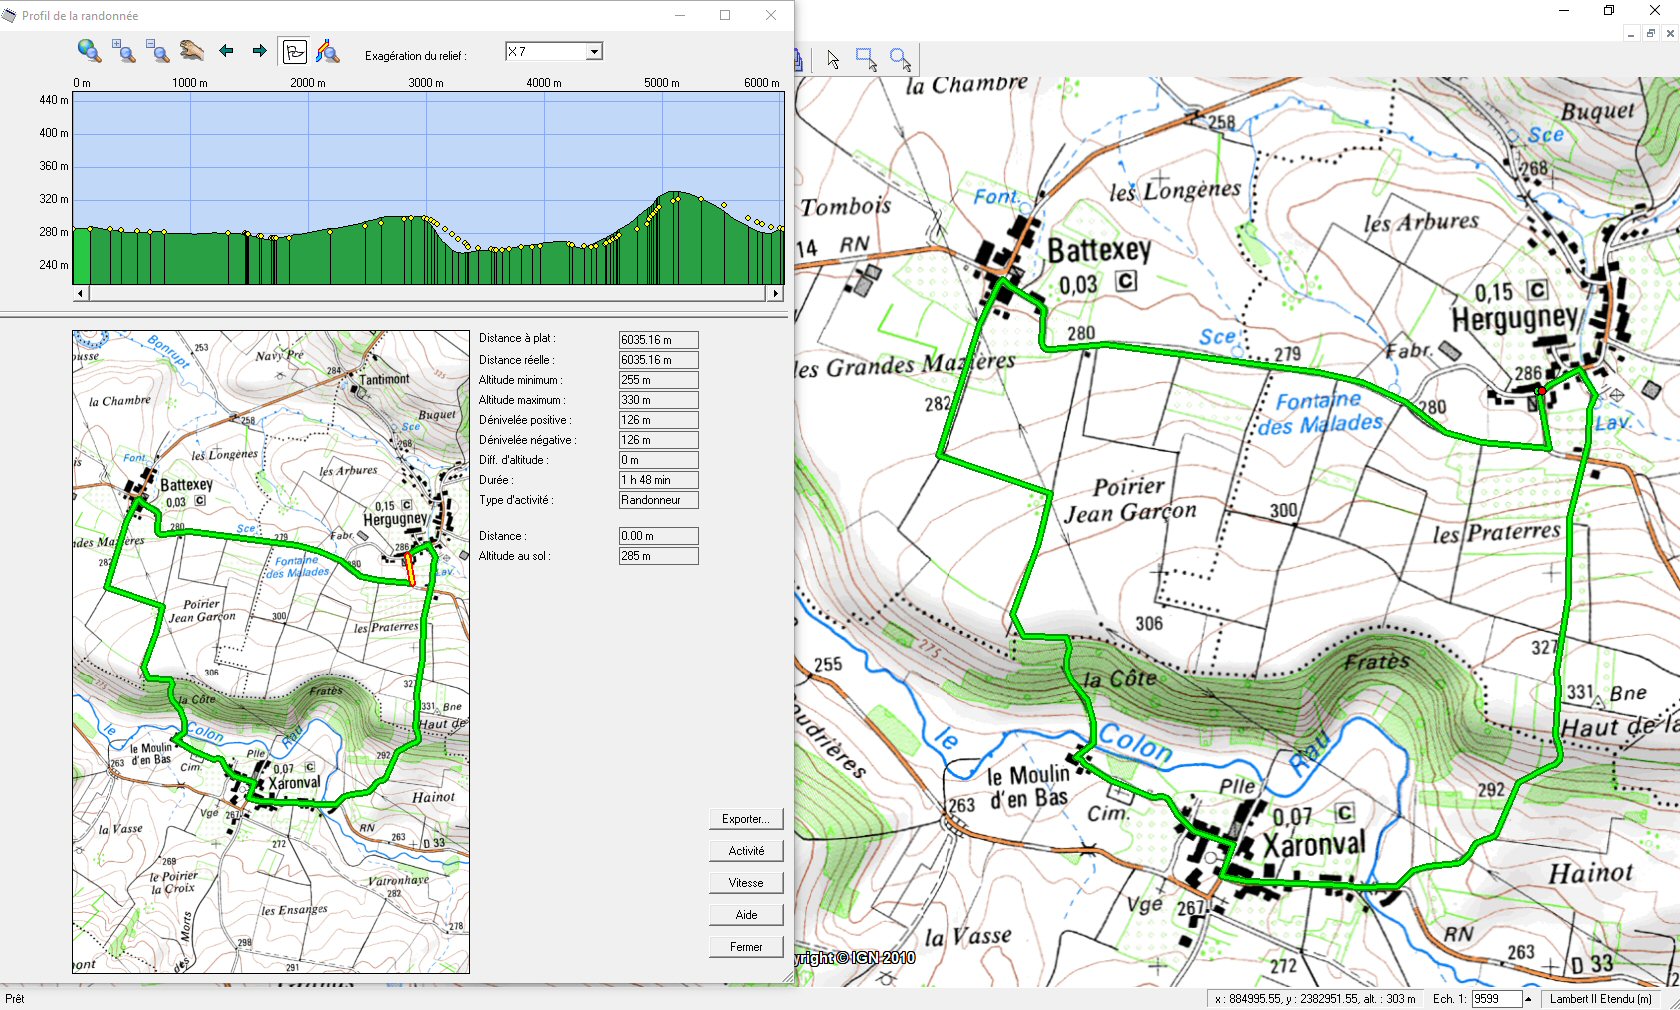The width and height of the screenshot is (1680, 1010).
Task: Click the Distance à plat value field
Action: tap(658, 340)
